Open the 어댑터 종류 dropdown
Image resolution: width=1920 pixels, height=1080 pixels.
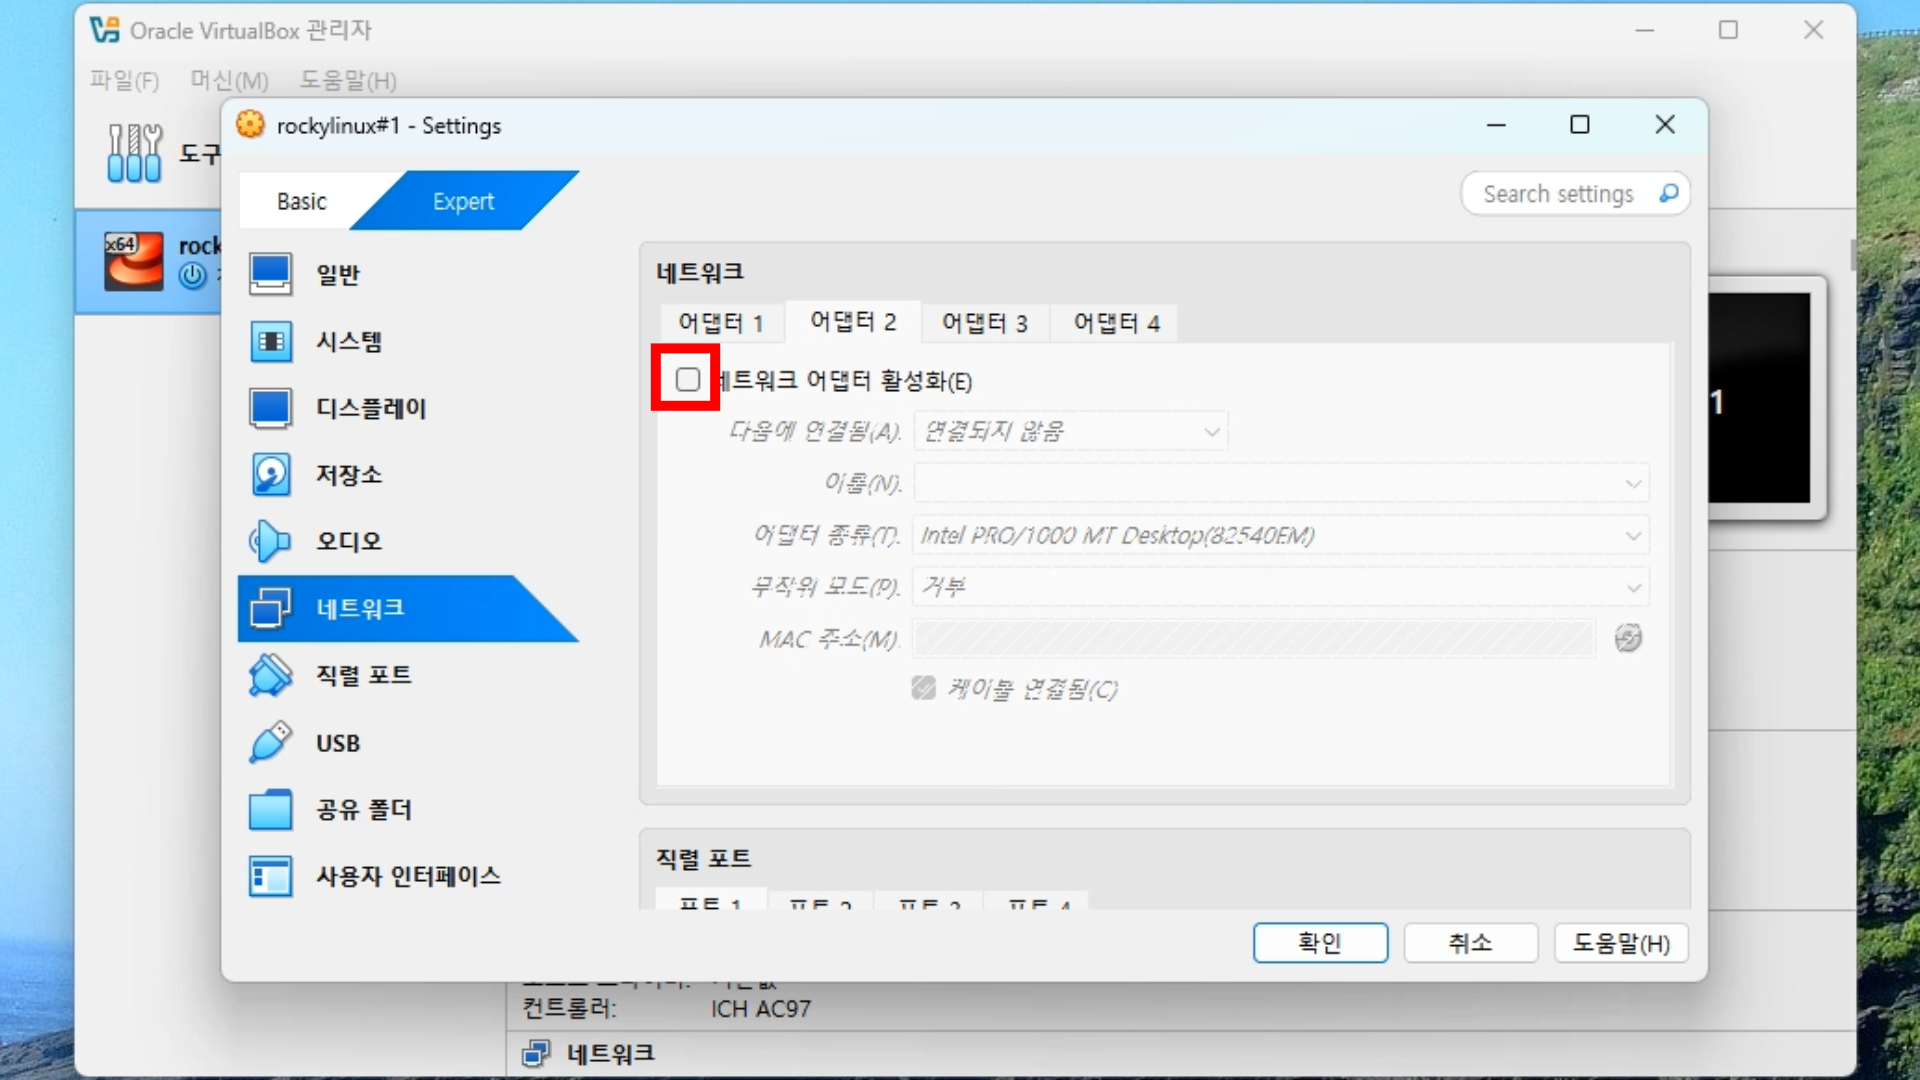tap(1280, 536)
